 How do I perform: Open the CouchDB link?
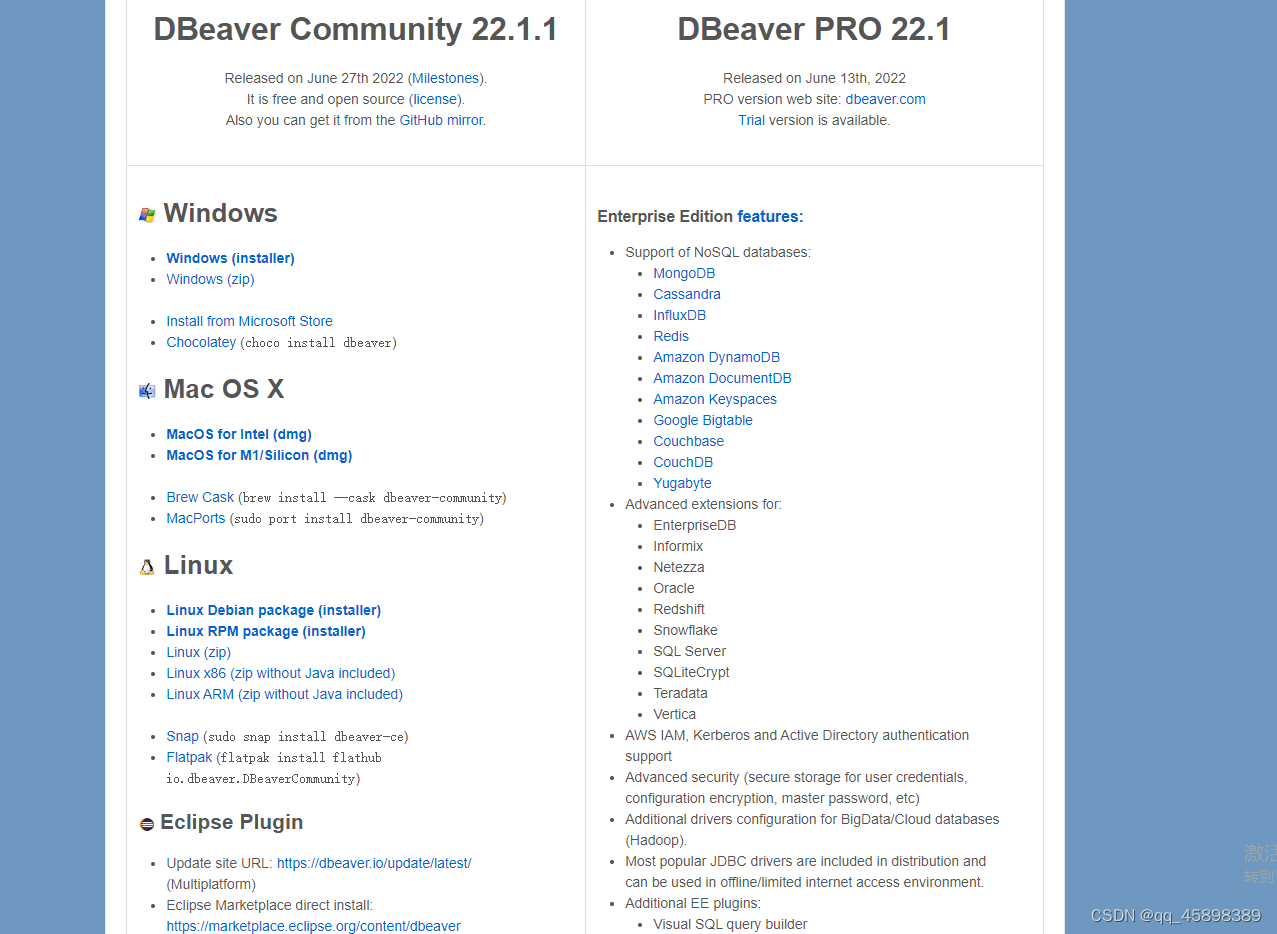coord(683,462)
